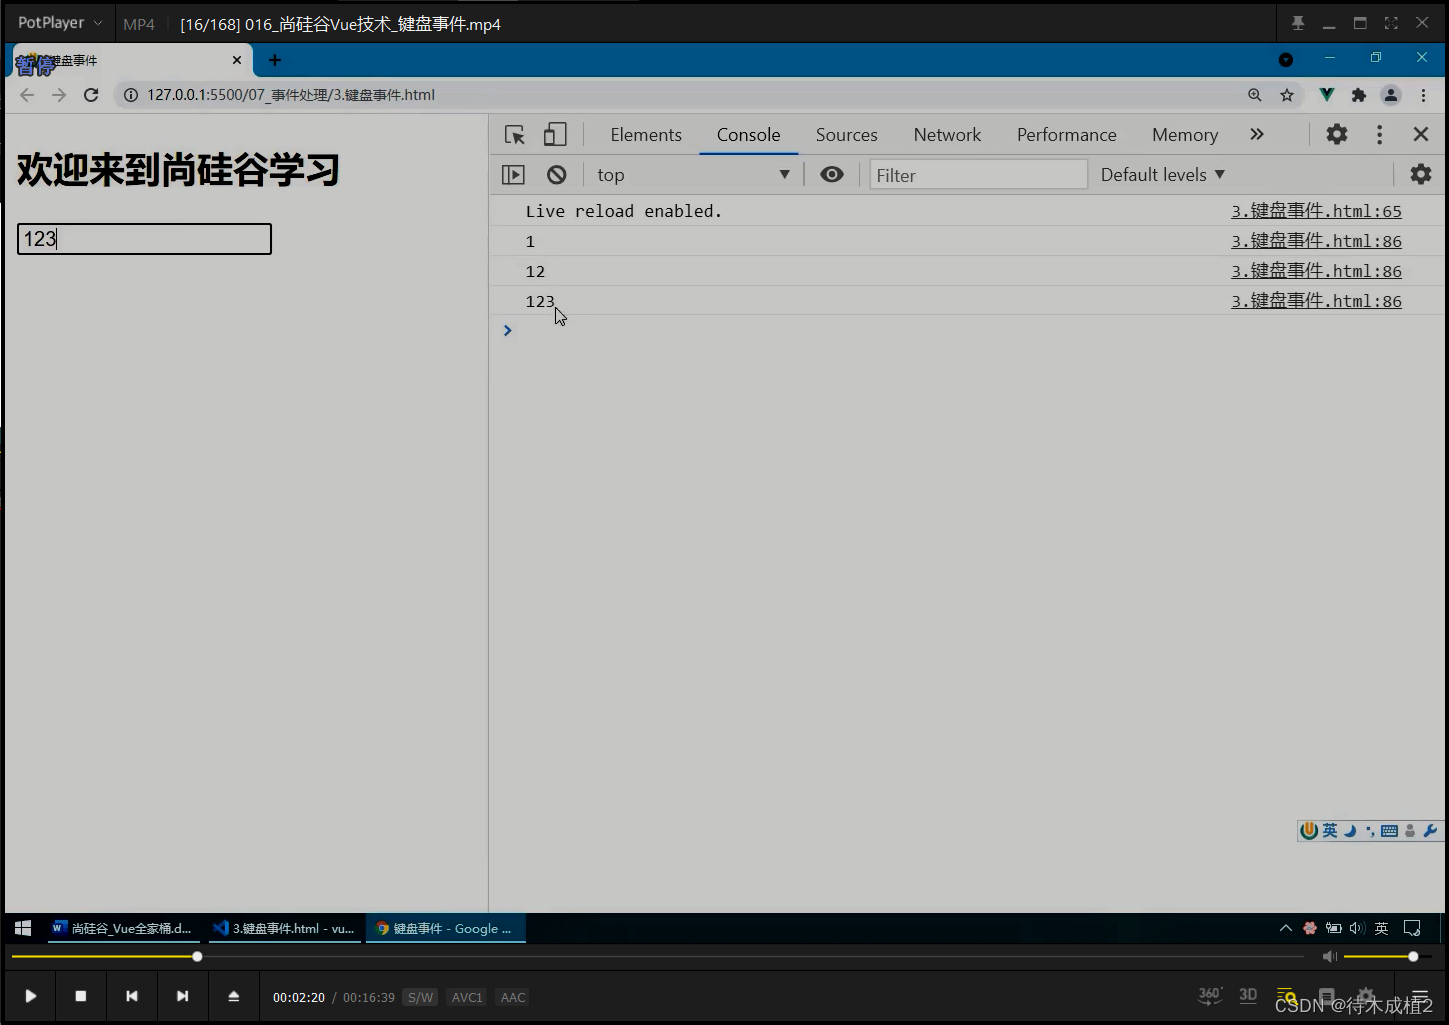Open the Default levels dropdown
The width and height of the screenshot is (1449, 1025).
[x=1162, y=174]
